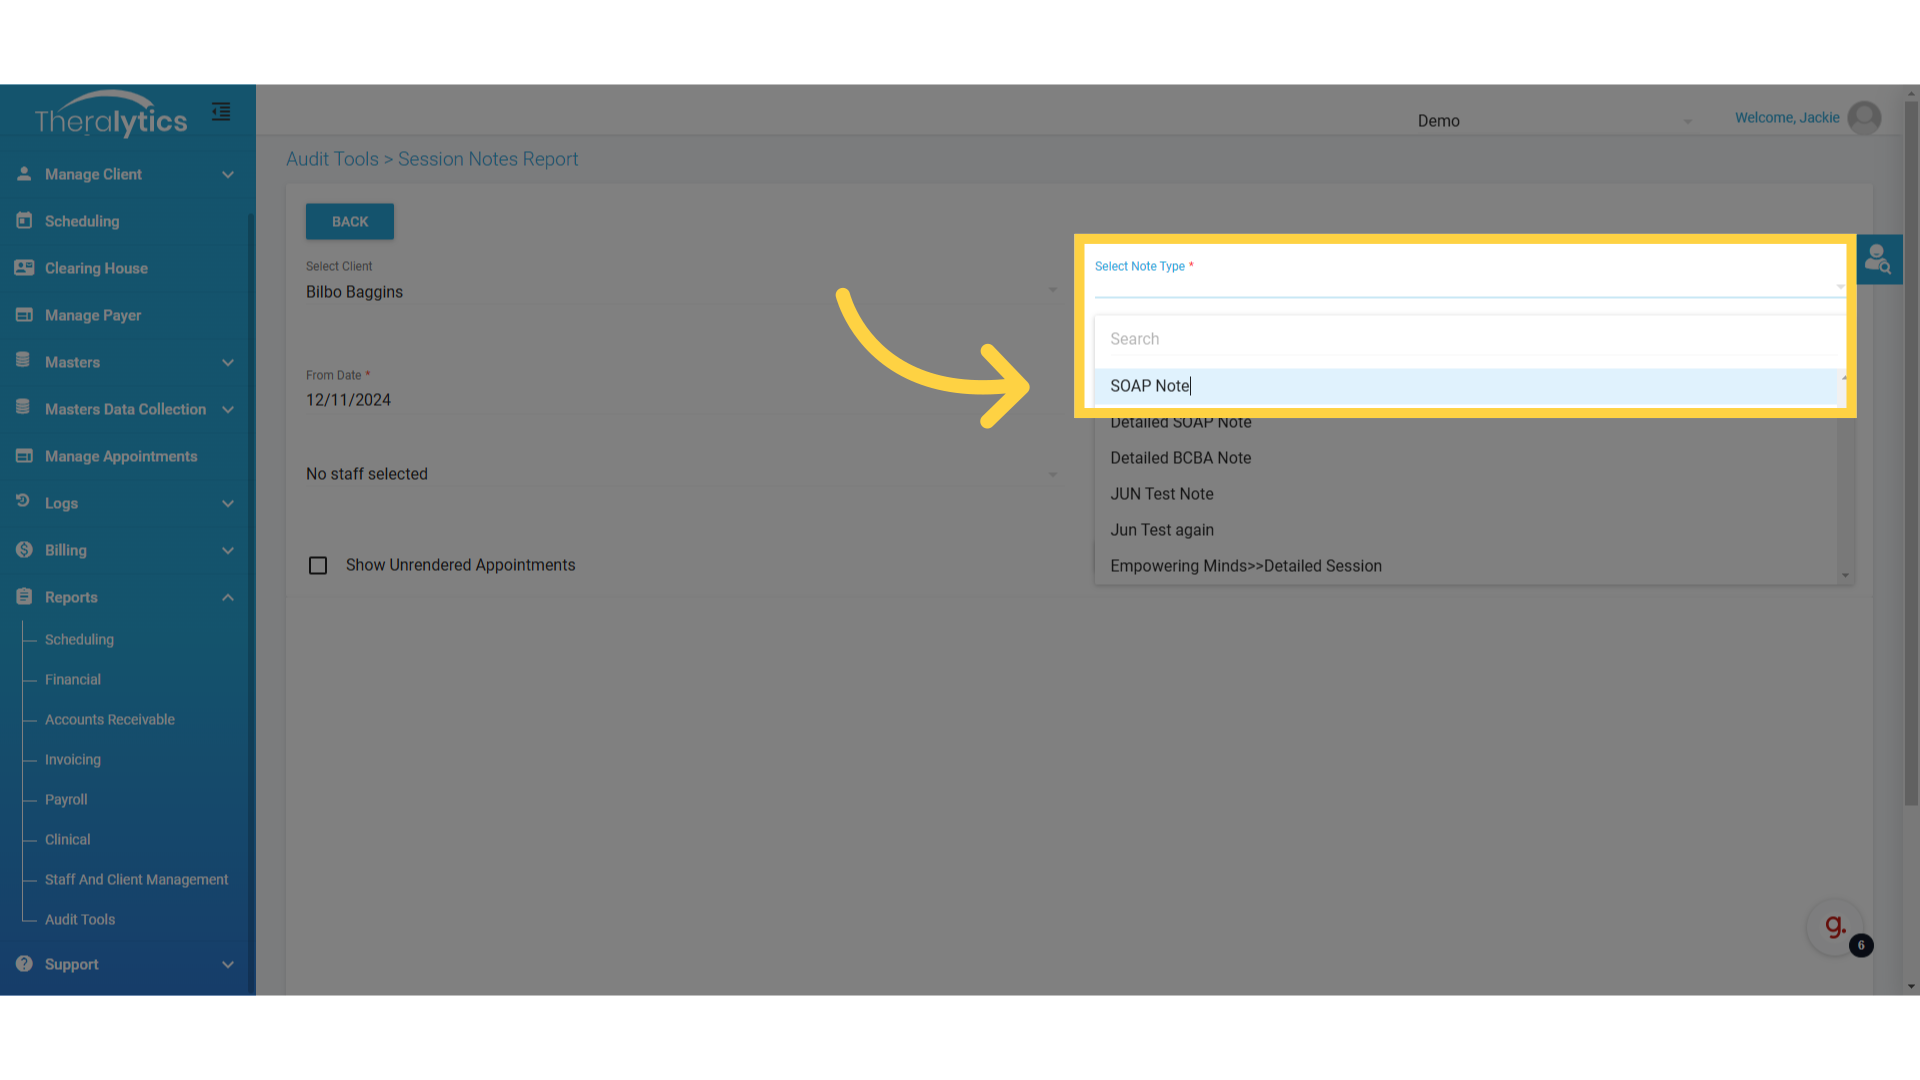Pick JUN Test Note option
Viewport: 1920px width, 1080px height.
pyautogui.click(x=1161, y=494)
